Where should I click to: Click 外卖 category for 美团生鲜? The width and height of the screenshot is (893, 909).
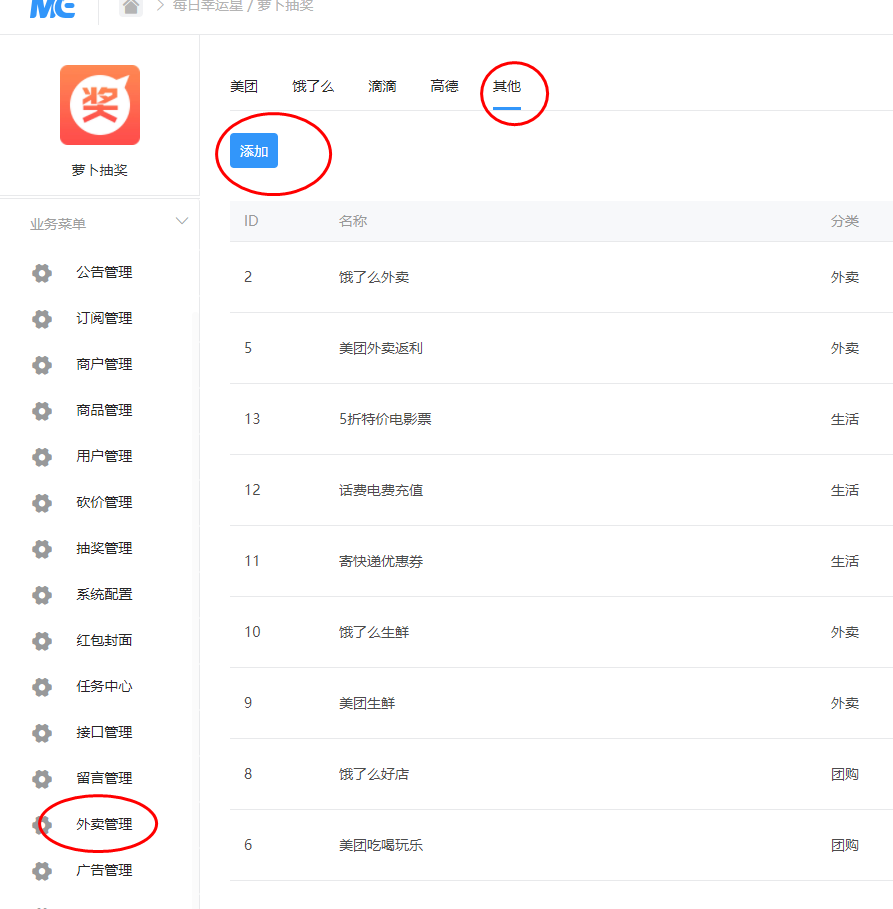tap(845, 703)
